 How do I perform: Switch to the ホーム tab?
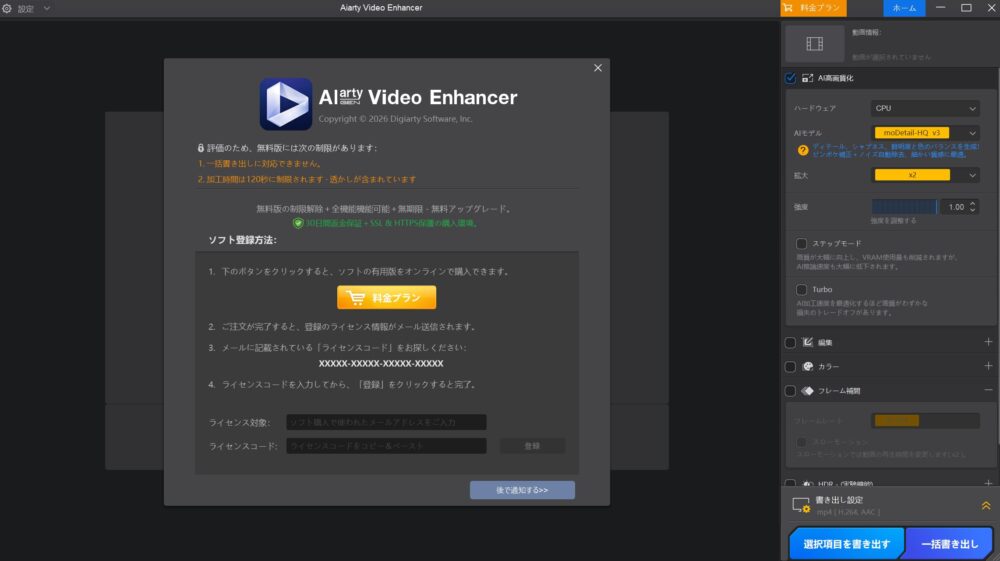tap(904, 8)
